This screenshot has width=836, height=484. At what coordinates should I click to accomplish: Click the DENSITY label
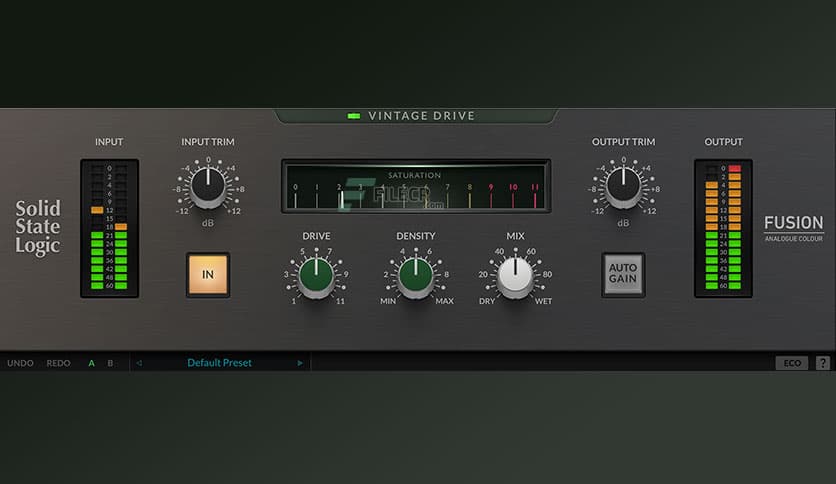[x=416, y=236]
